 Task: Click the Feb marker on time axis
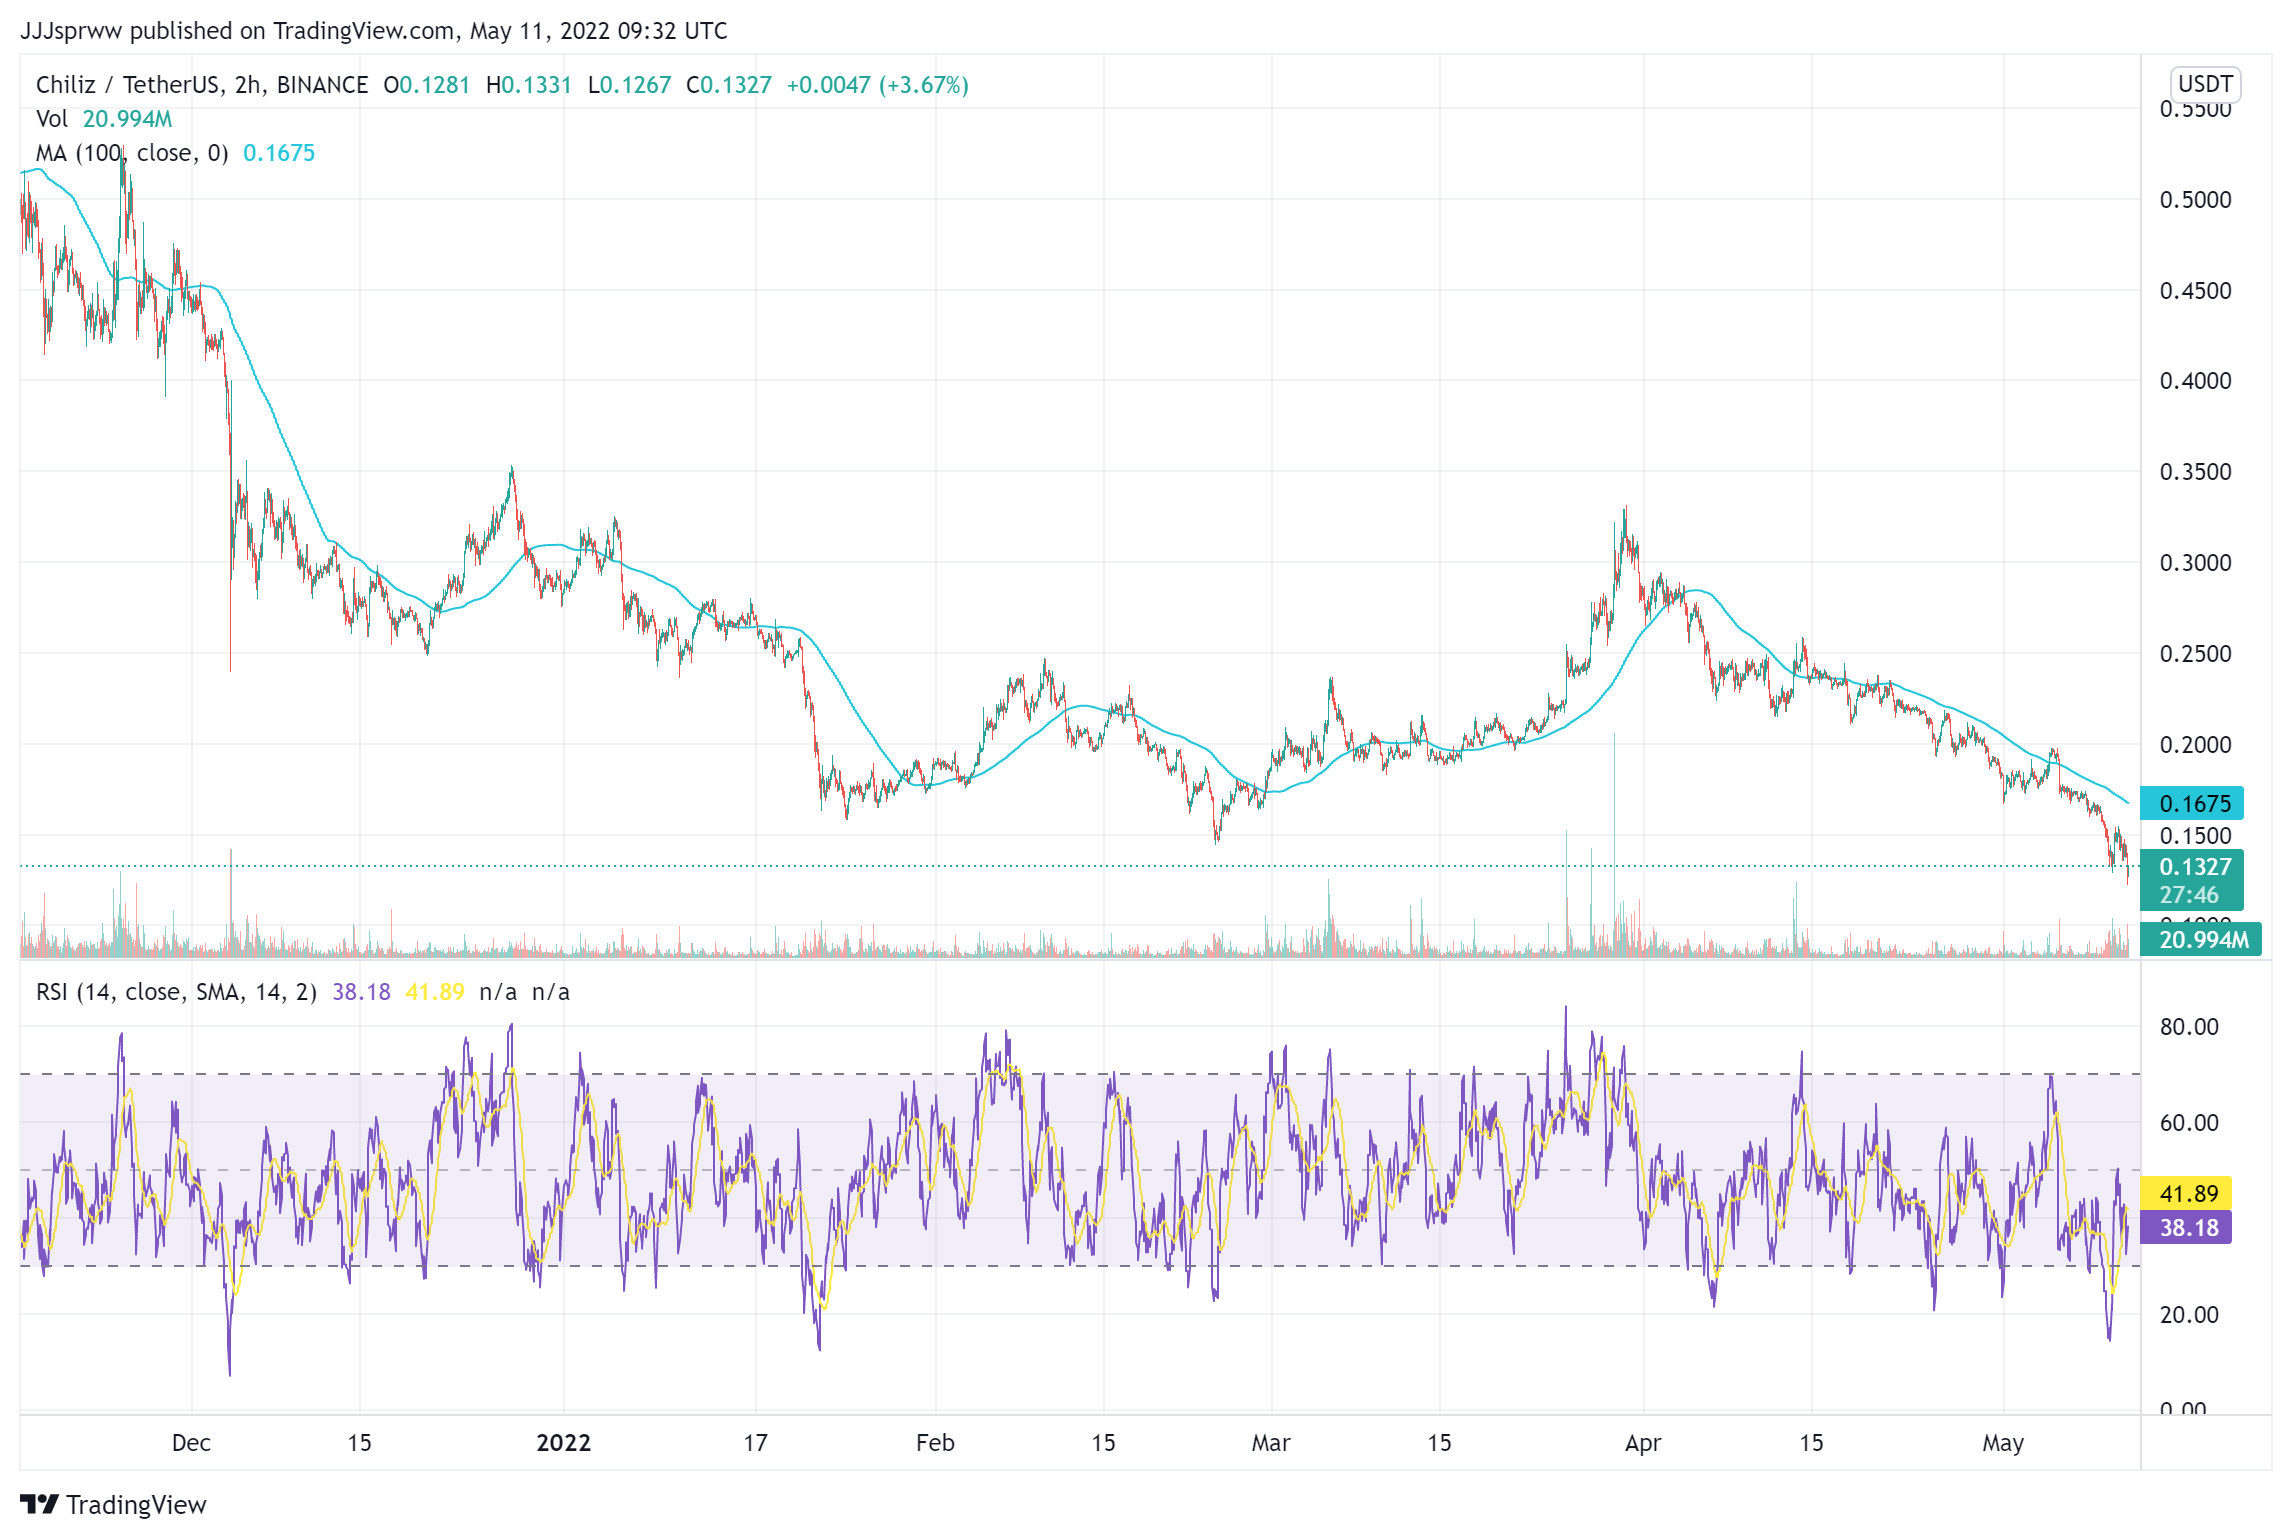click(935, 1443)
